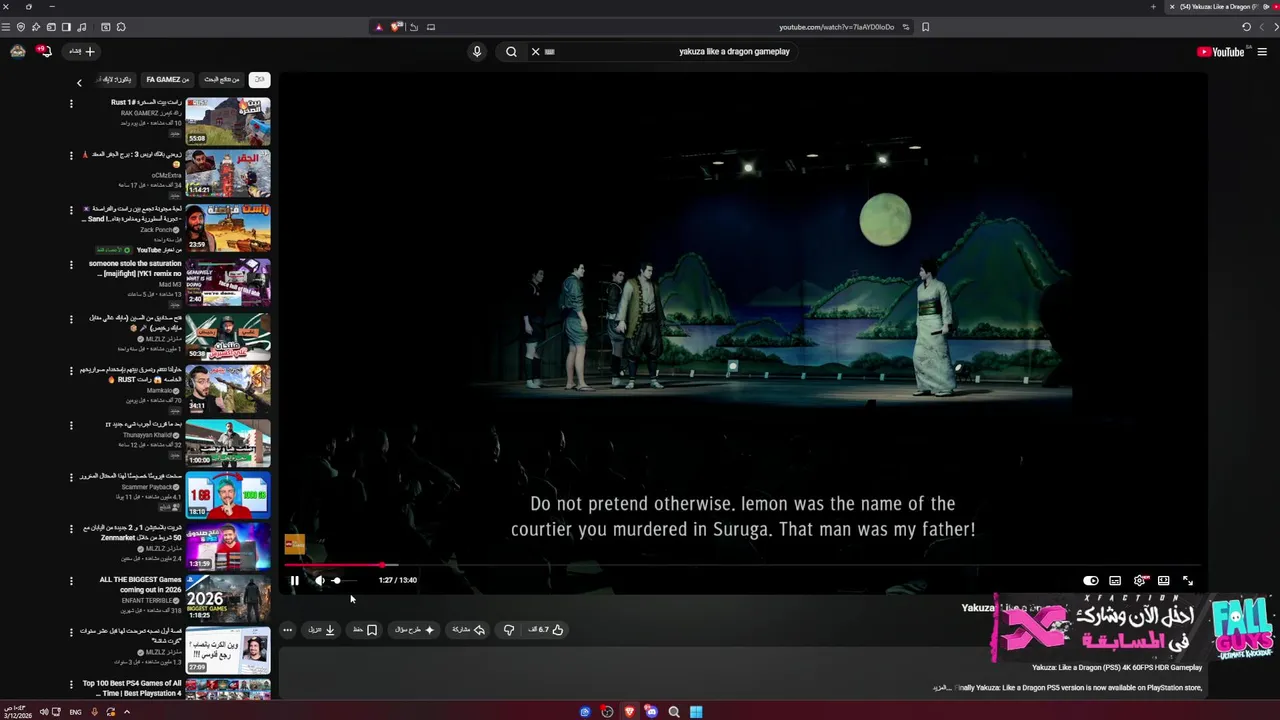Open the Scammer Payback video thumbnail

(x=228, y=494)
